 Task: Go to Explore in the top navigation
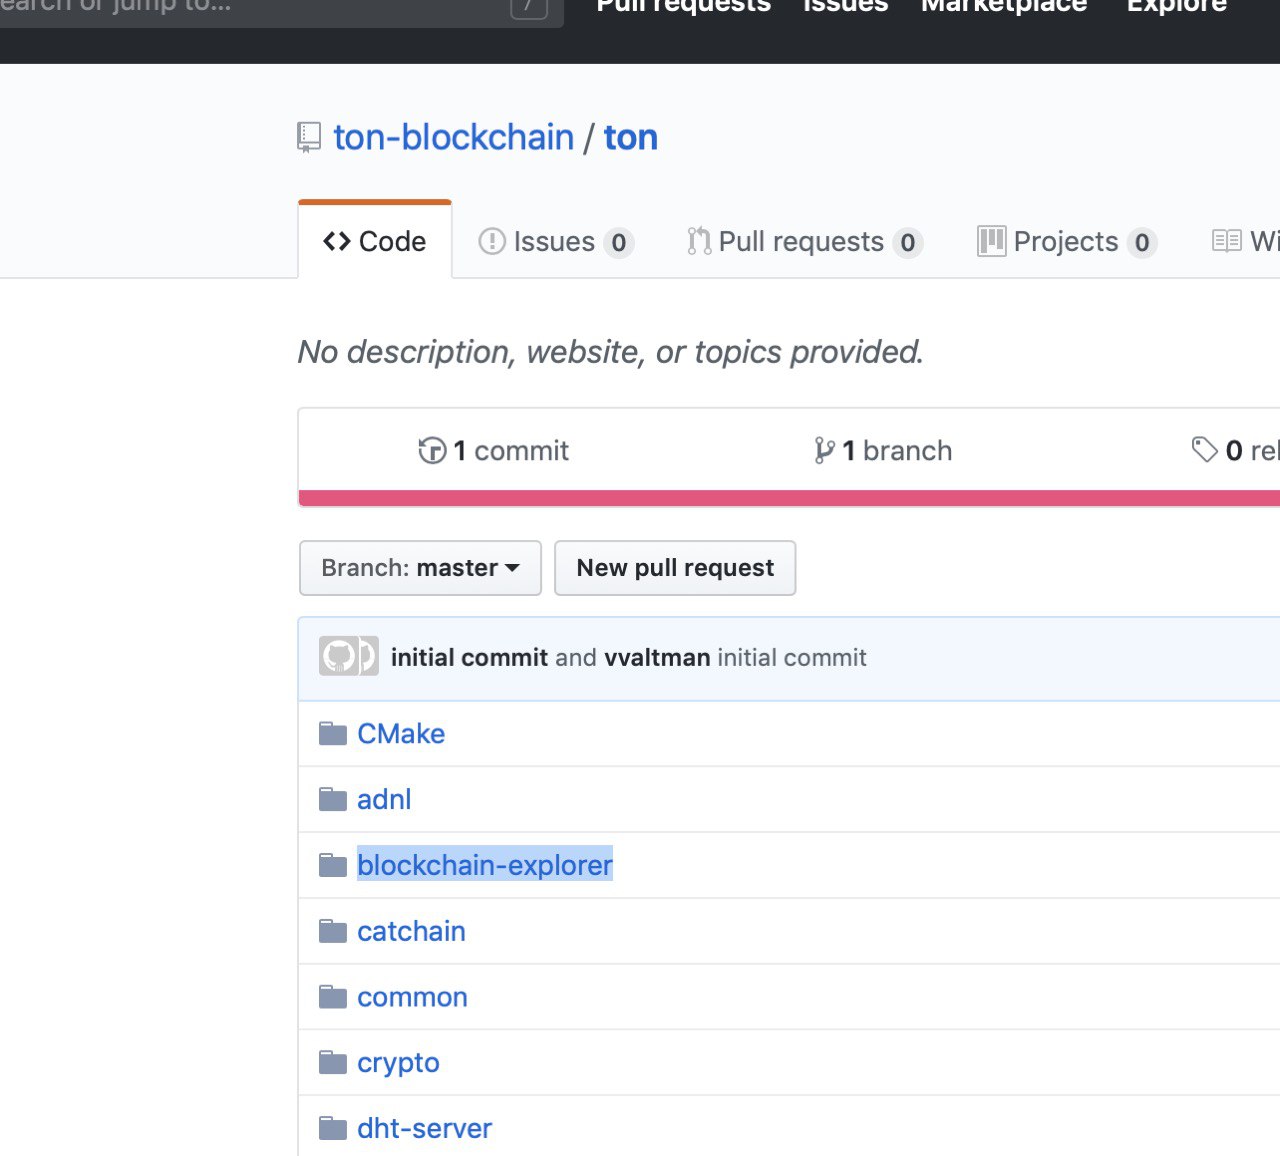click(1177, 7)
